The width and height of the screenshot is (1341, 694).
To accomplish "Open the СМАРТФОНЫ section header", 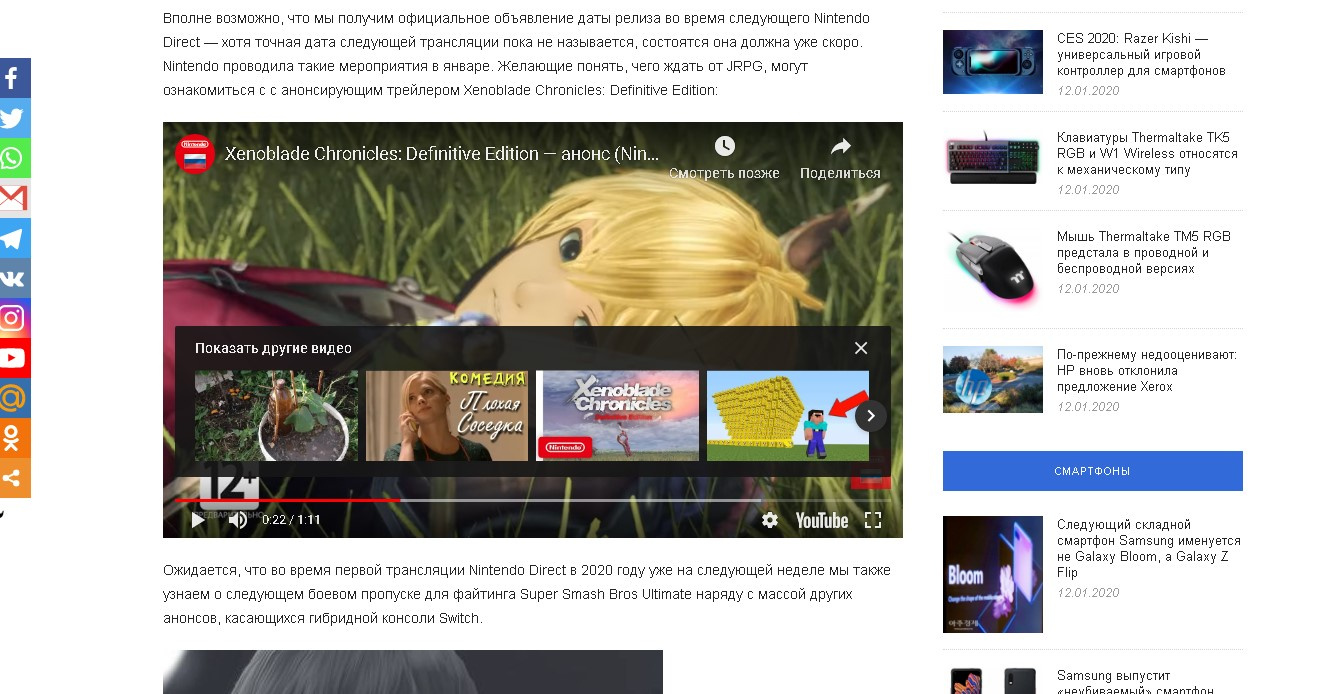I will (x=1092, y=471).
